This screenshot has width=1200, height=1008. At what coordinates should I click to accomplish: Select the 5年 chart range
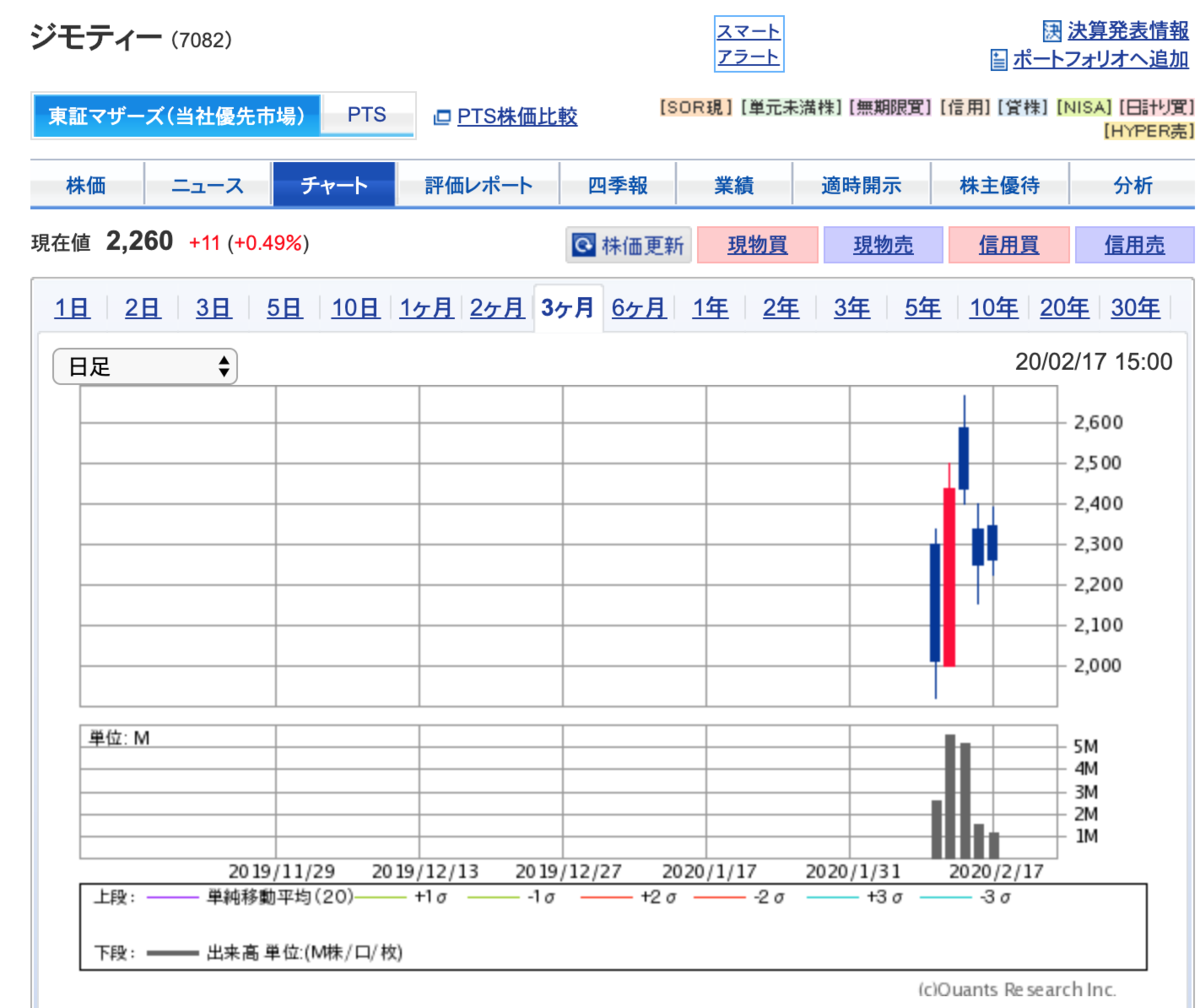[x=923, y=308]
